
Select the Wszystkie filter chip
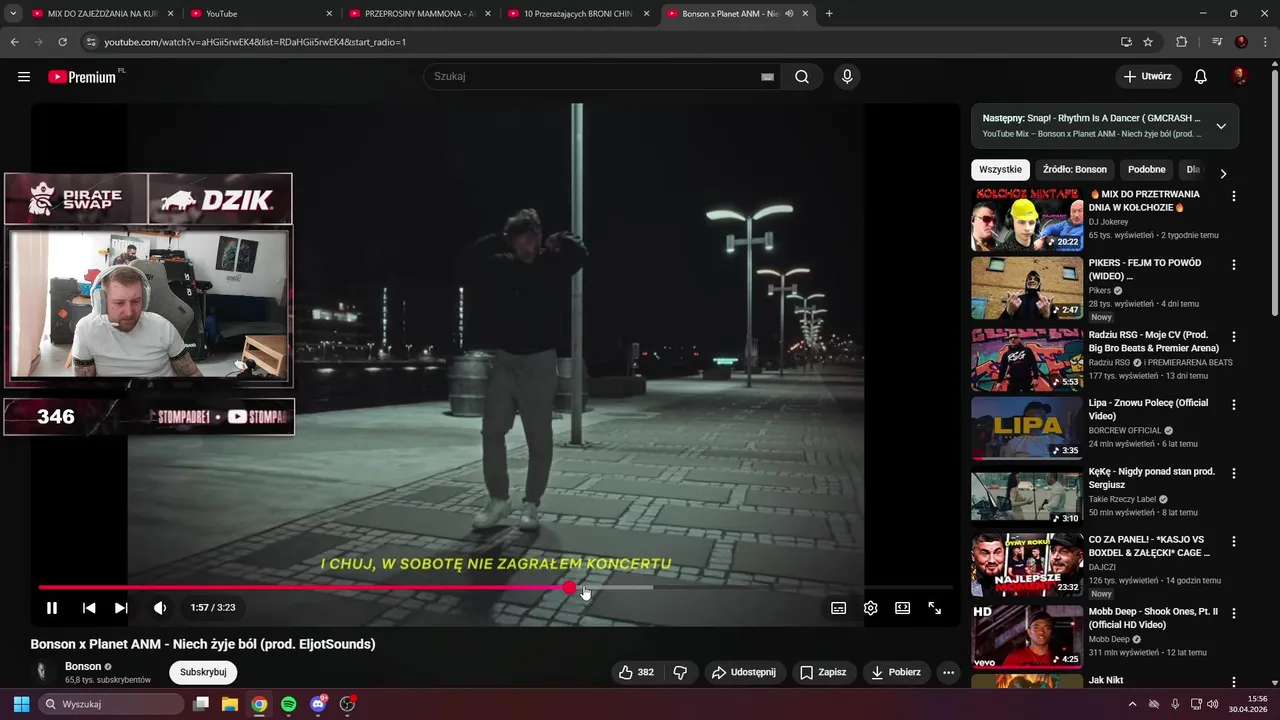[1000, 170]
